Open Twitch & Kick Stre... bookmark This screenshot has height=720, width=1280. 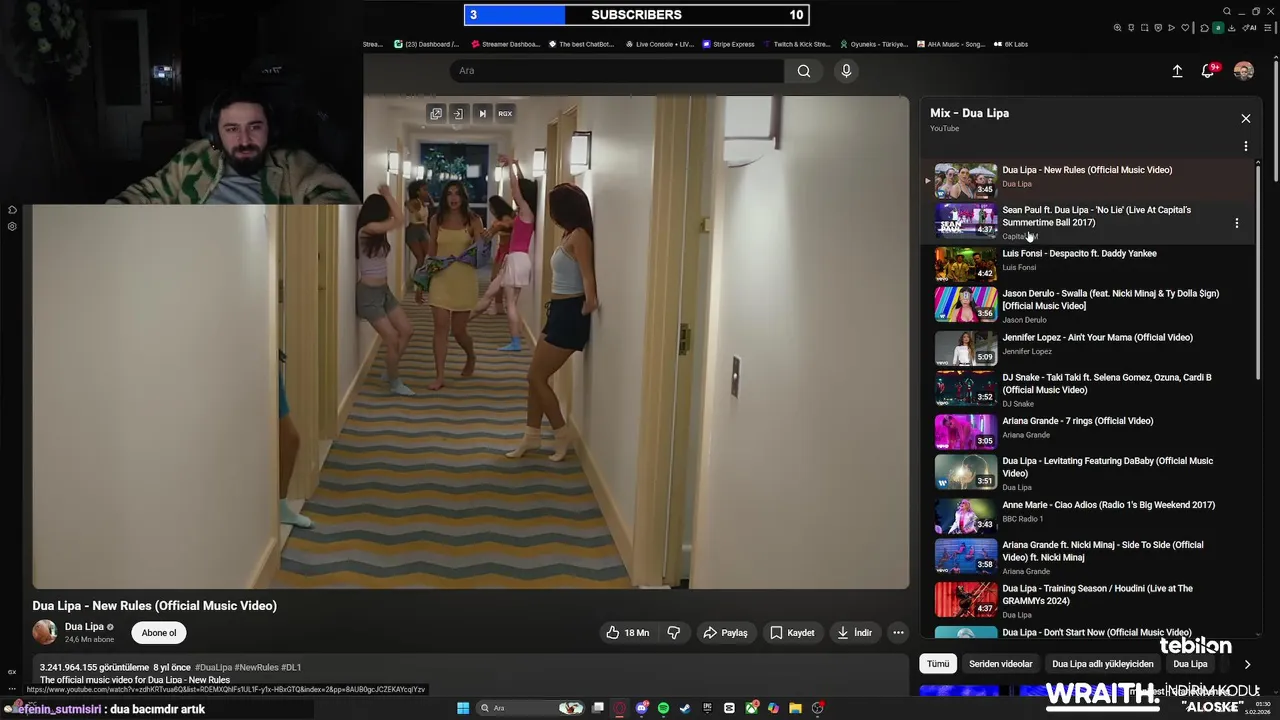(796, 44)
